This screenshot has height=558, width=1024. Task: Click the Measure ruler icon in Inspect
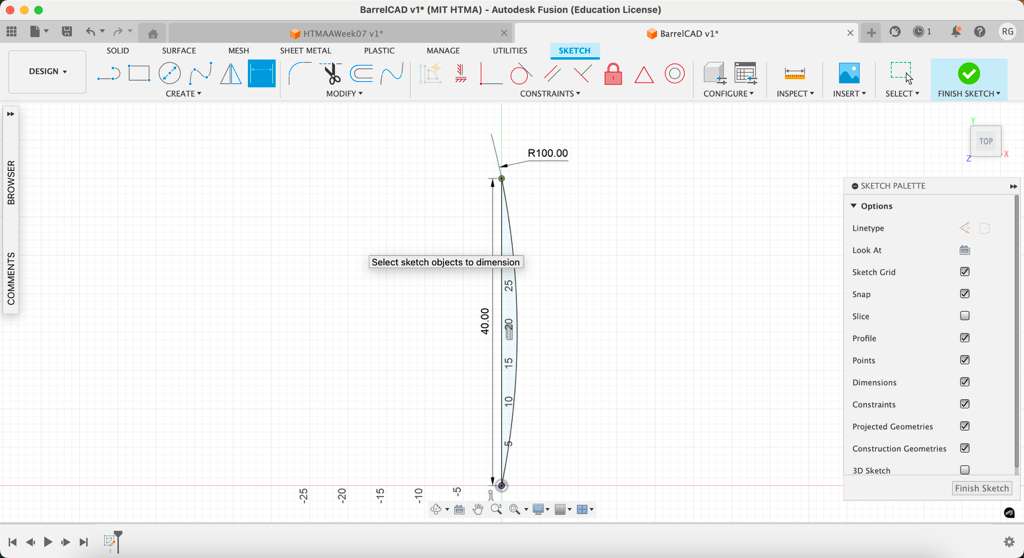pyautogui.click(x=795, y=74)
